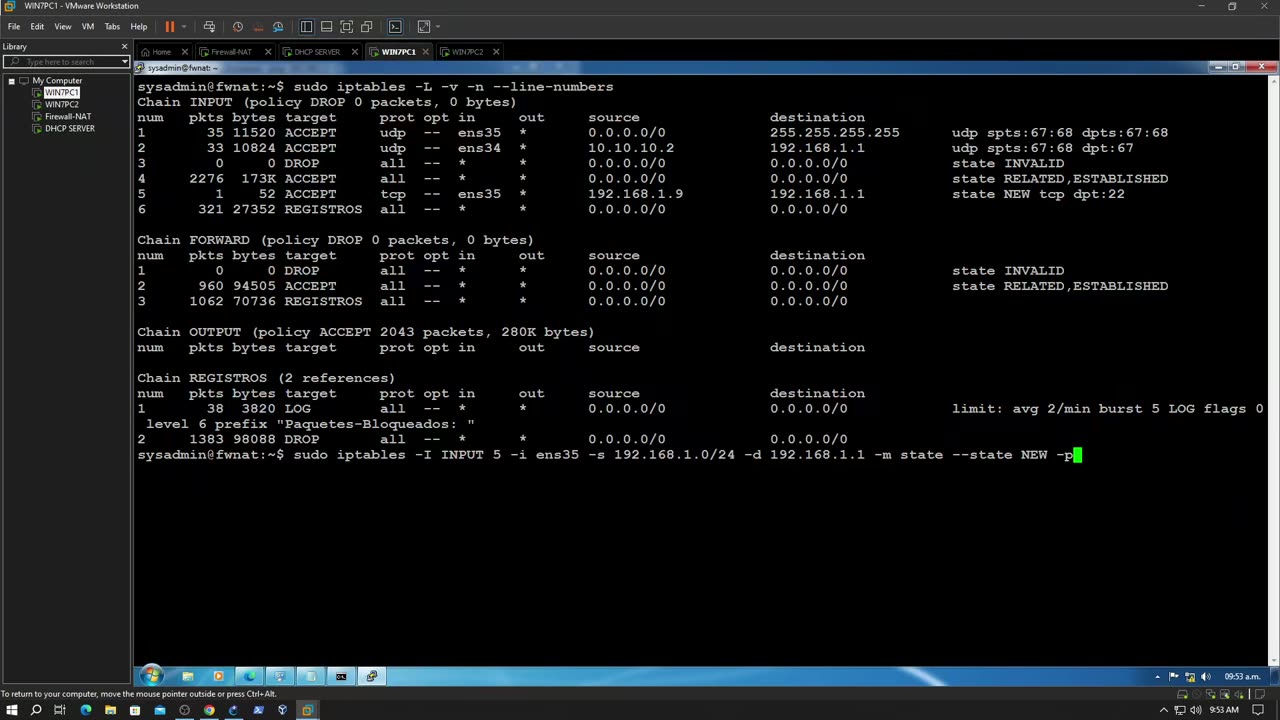Screen dimensions: 1280x720
Task: Open the stretch guest dropdown arrow
Action: [437, 27]
